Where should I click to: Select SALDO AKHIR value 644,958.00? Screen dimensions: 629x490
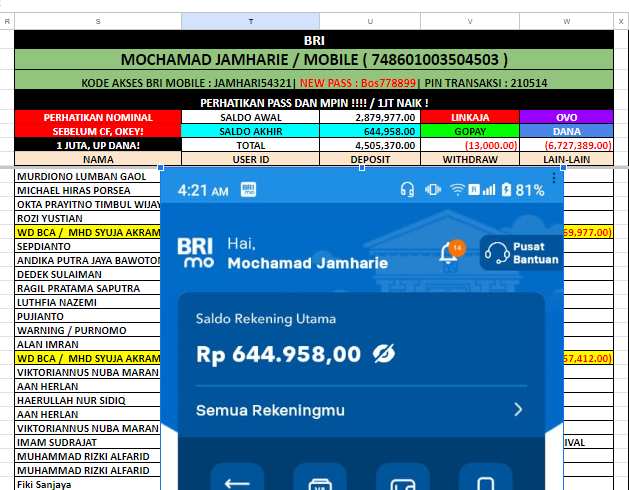pos(370,131)
